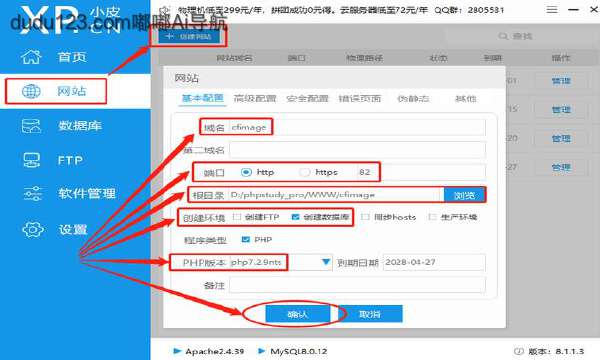The width and height of the screenshot is (600, 360).
Task: Select the 网站 globe icon in sidebar
Action: pyautogui.click(x=31, y=91)
